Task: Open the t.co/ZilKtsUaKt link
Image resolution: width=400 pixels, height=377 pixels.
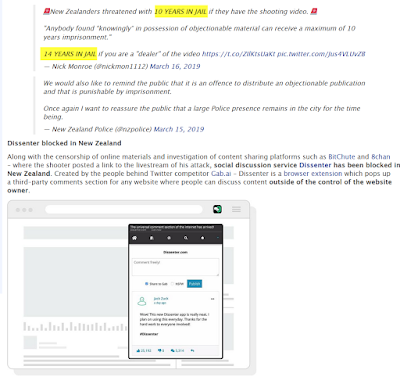Action: (239, 54)
